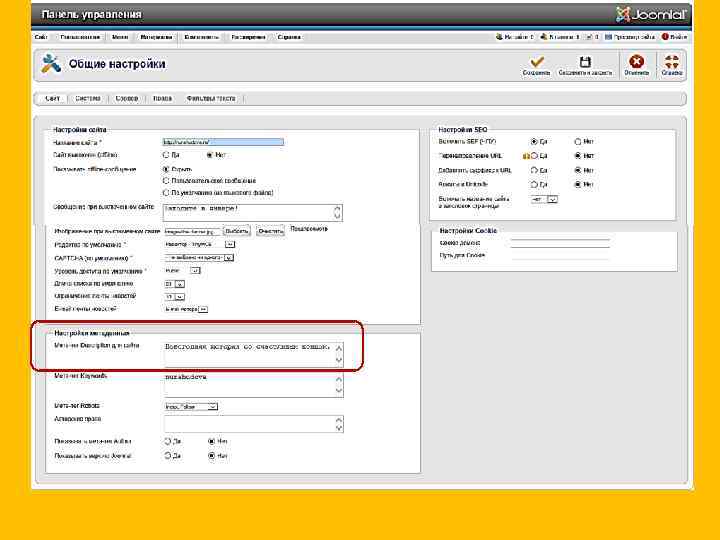Choose Скрыть for the offline message
The image size is (720, 540).
tap(167, 169)
